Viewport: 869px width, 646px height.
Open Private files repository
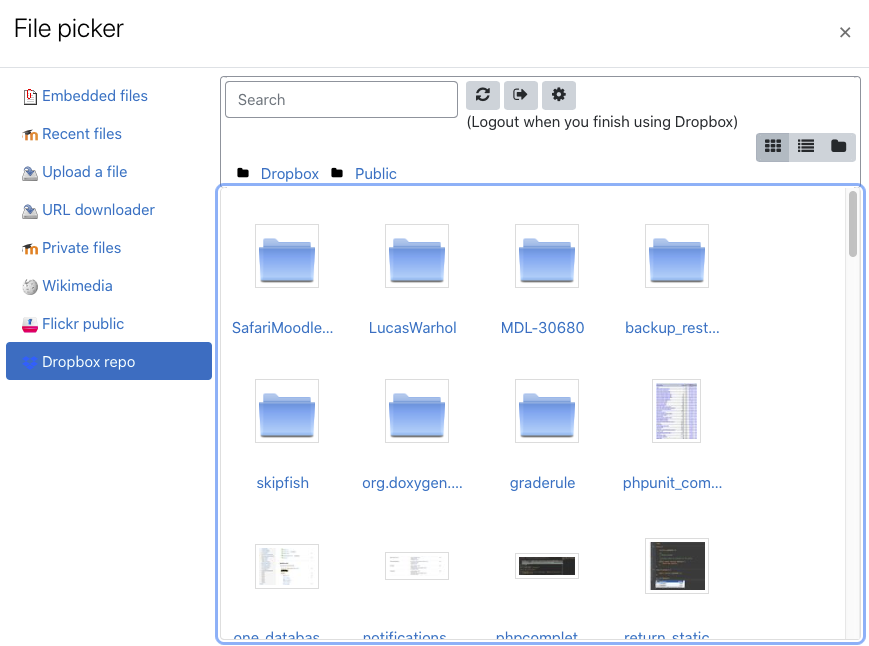(x=81, y=248)
